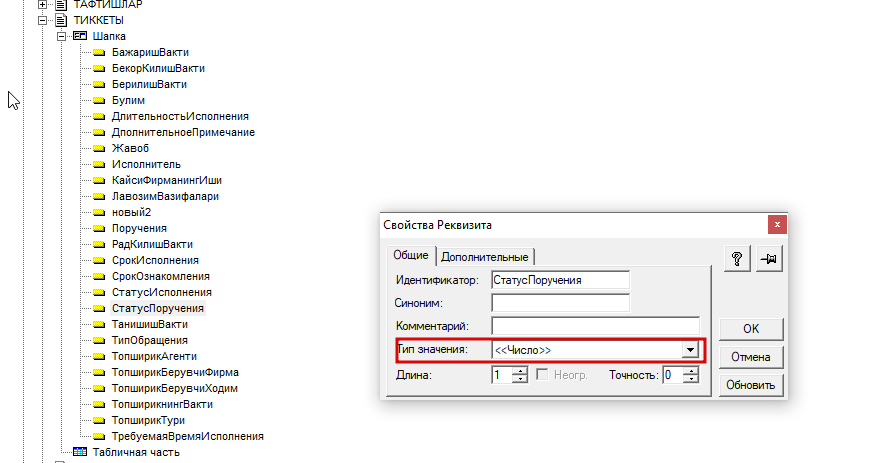Click the Табличная часть table icon
Screen dimensions: 870x463
(80, 452)
